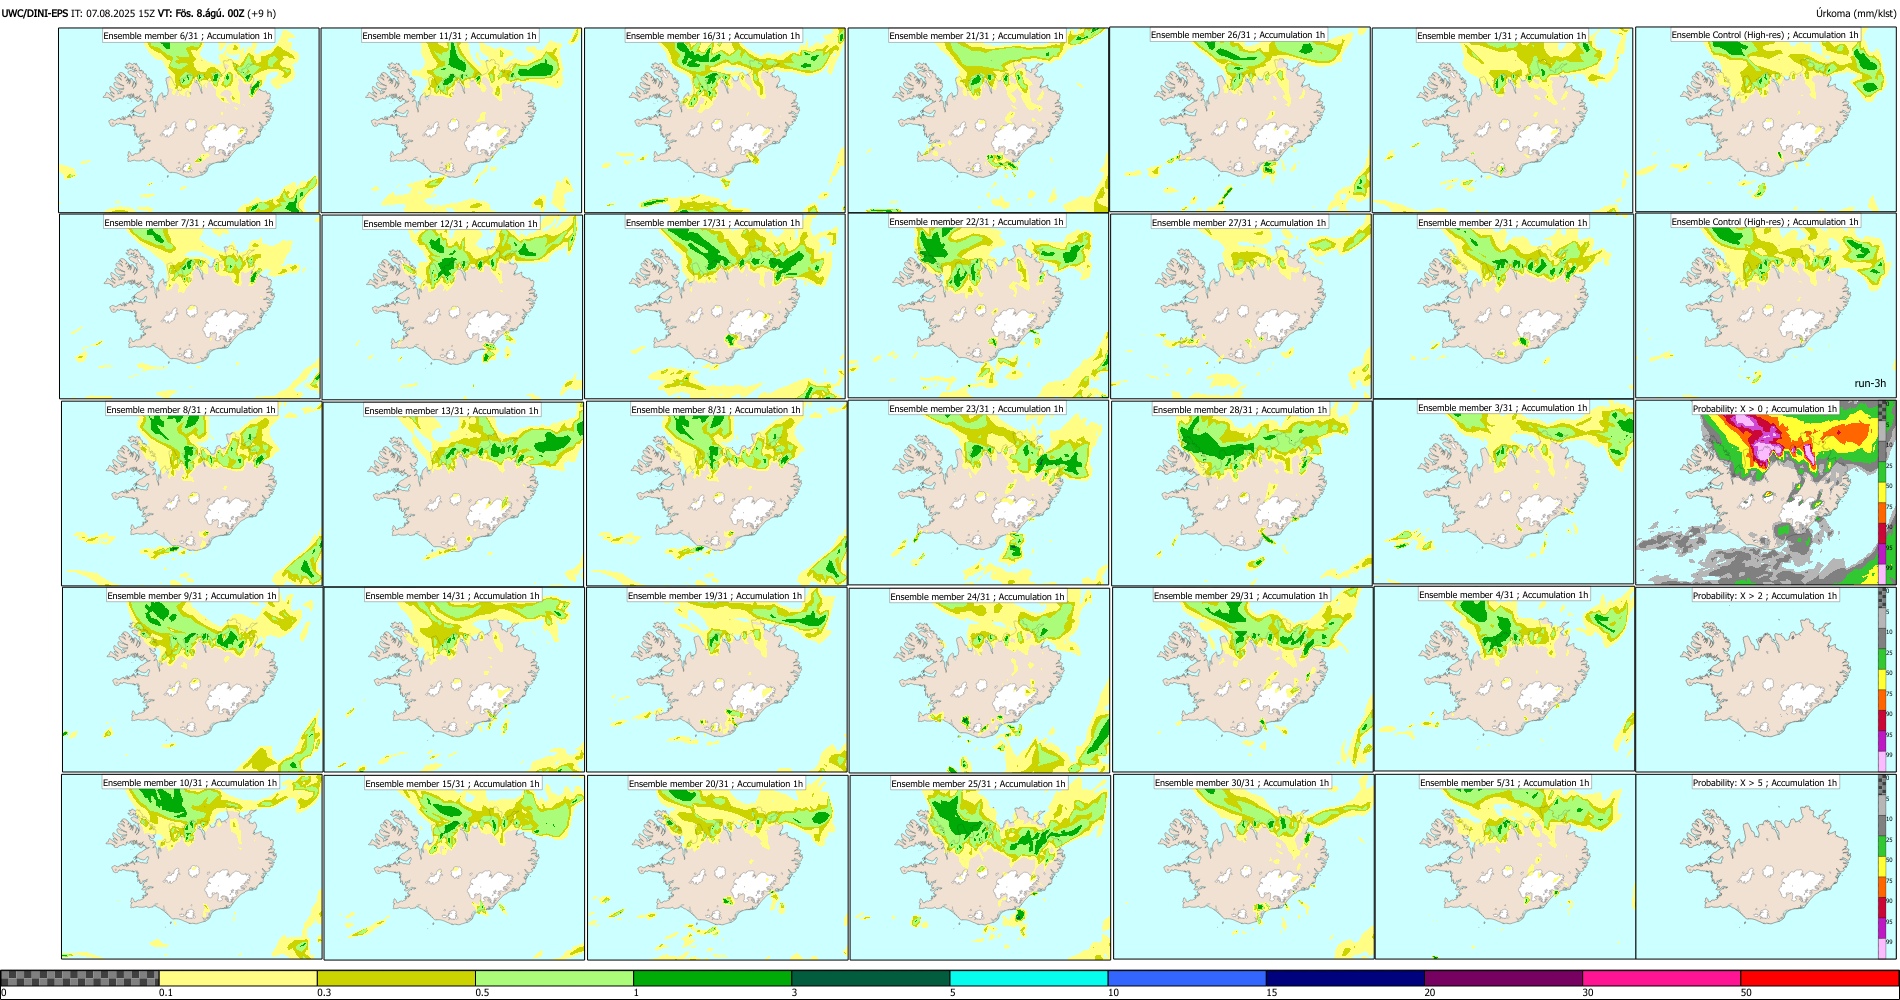Select the 'Ensemble member 21/31 ; Accumulation 1h' label
1900x1000 pixels.
tap(976, 36)
